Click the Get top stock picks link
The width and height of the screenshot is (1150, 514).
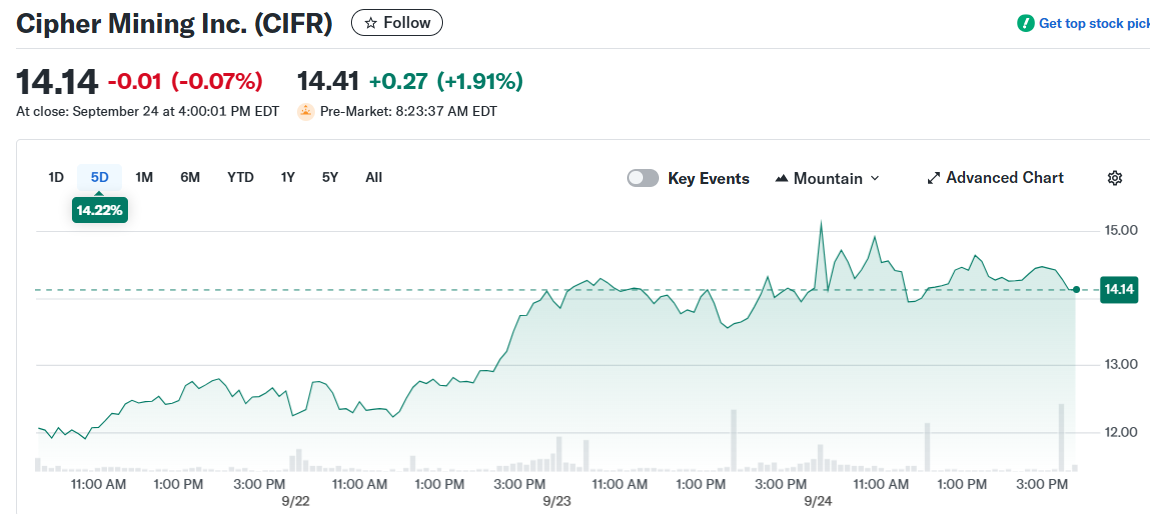pos(1094,23)
